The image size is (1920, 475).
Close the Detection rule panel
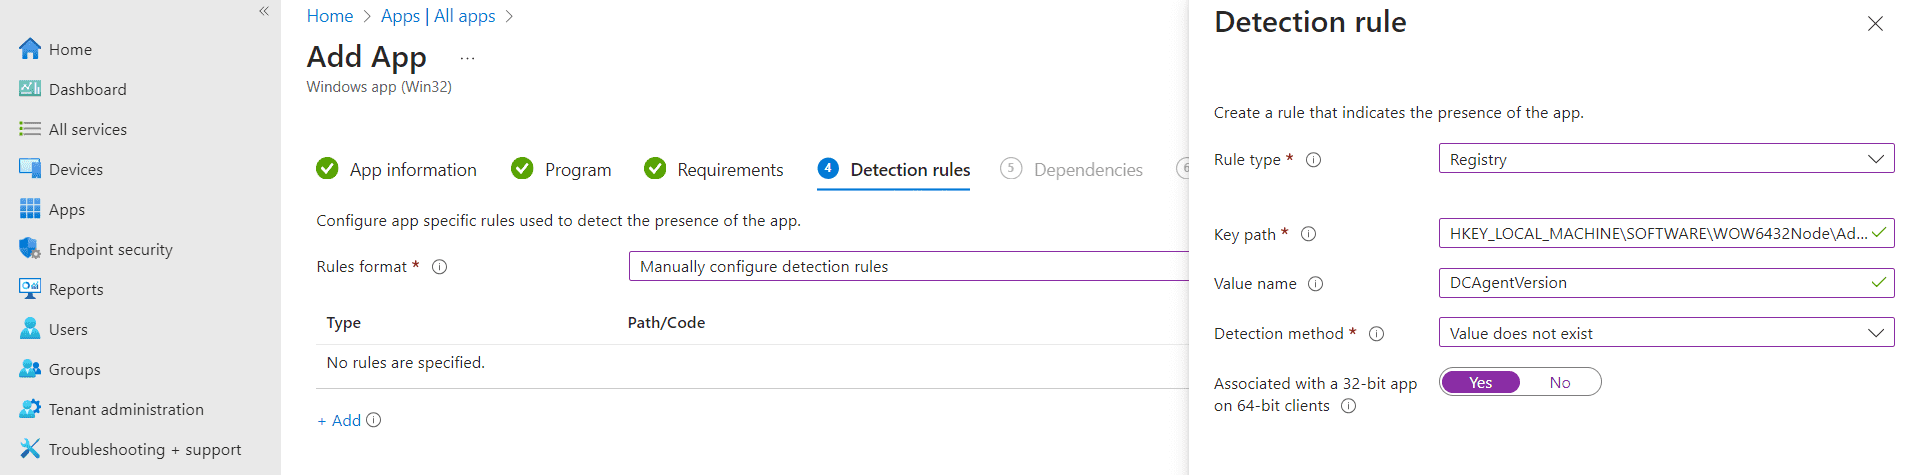(1875, 23)
